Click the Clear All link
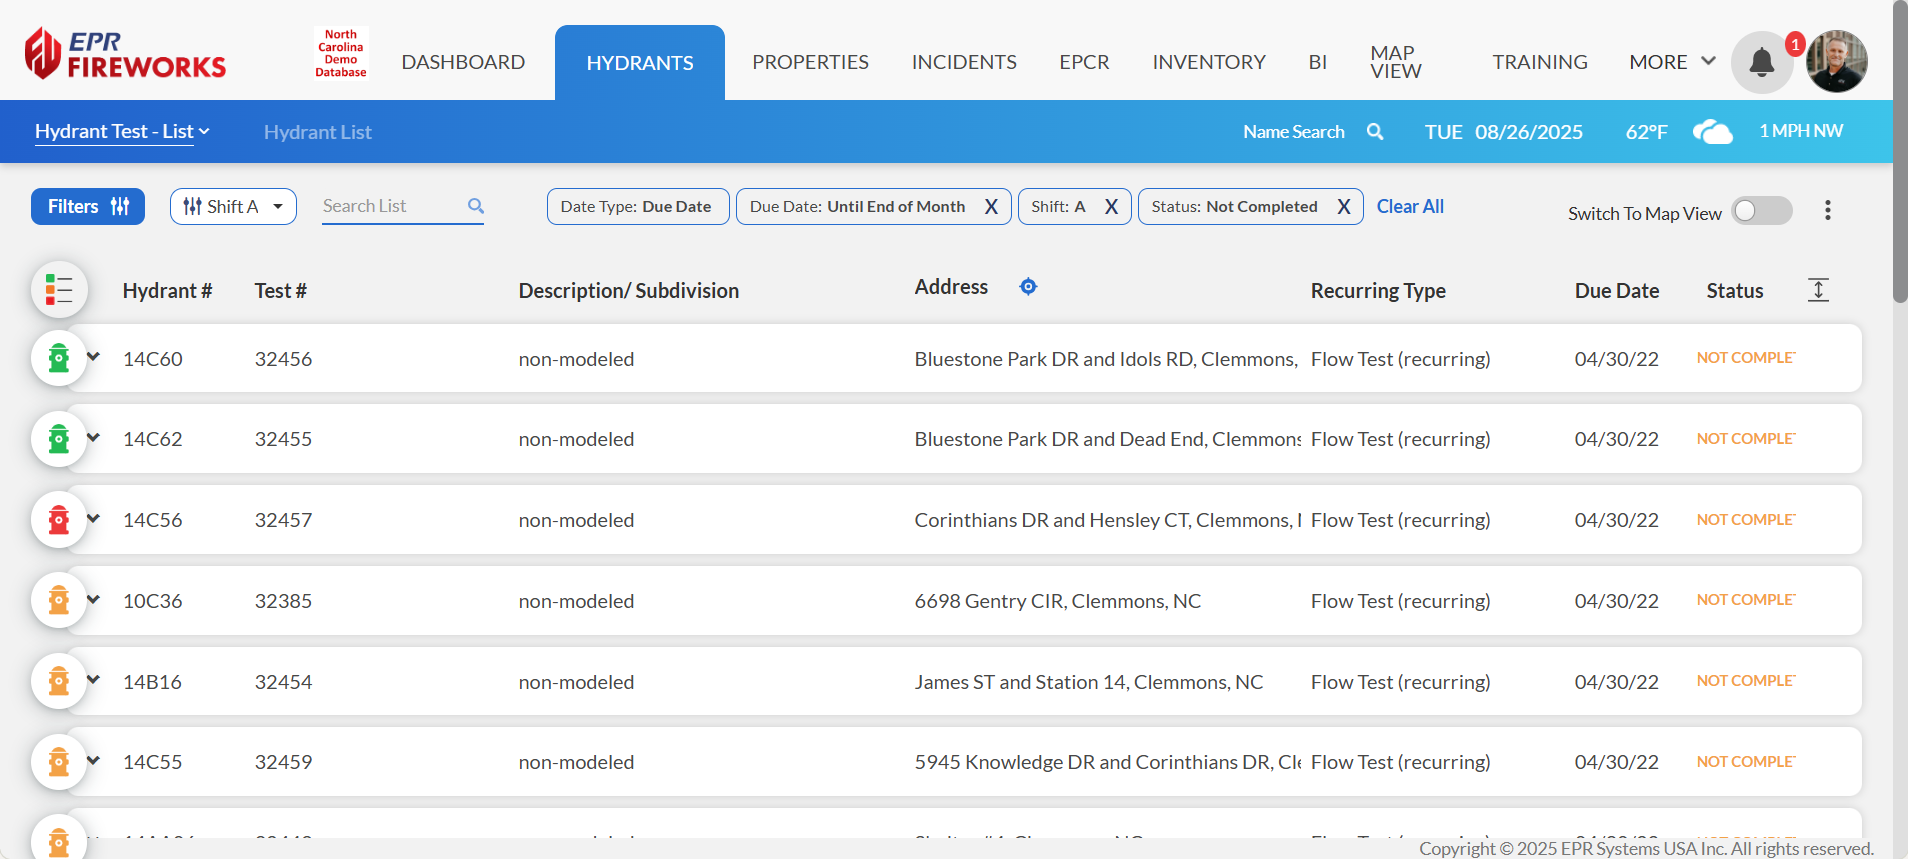Screen dimensions: 1908x859 click(x=1410, y=207)
